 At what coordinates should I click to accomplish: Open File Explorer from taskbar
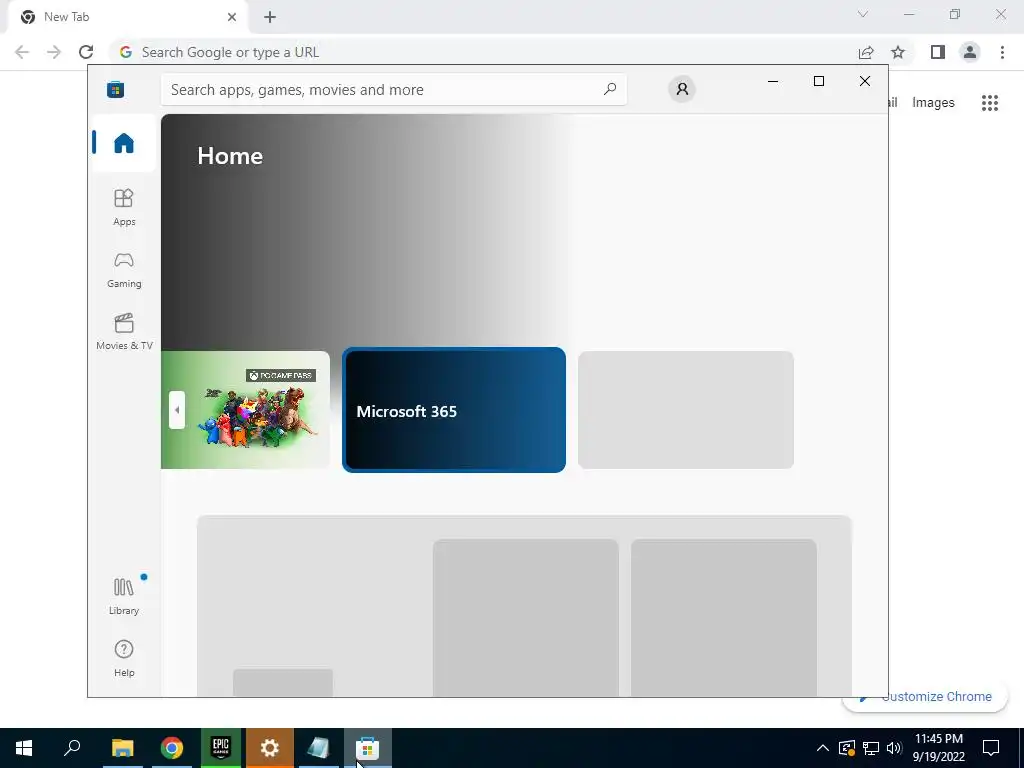[x=122, y=748]
